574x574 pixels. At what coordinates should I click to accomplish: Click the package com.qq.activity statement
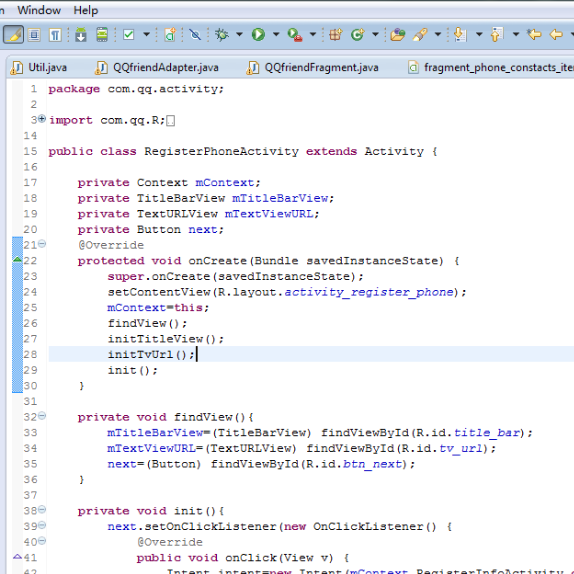136,89
